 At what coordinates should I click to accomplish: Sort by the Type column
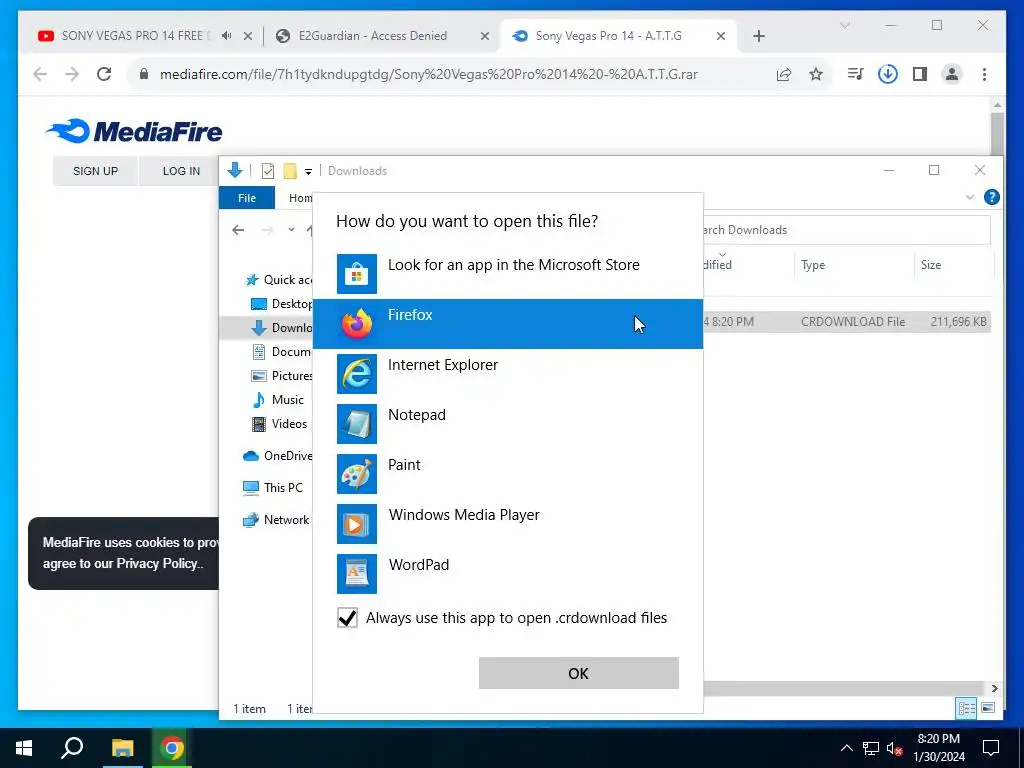pos(854,264)
